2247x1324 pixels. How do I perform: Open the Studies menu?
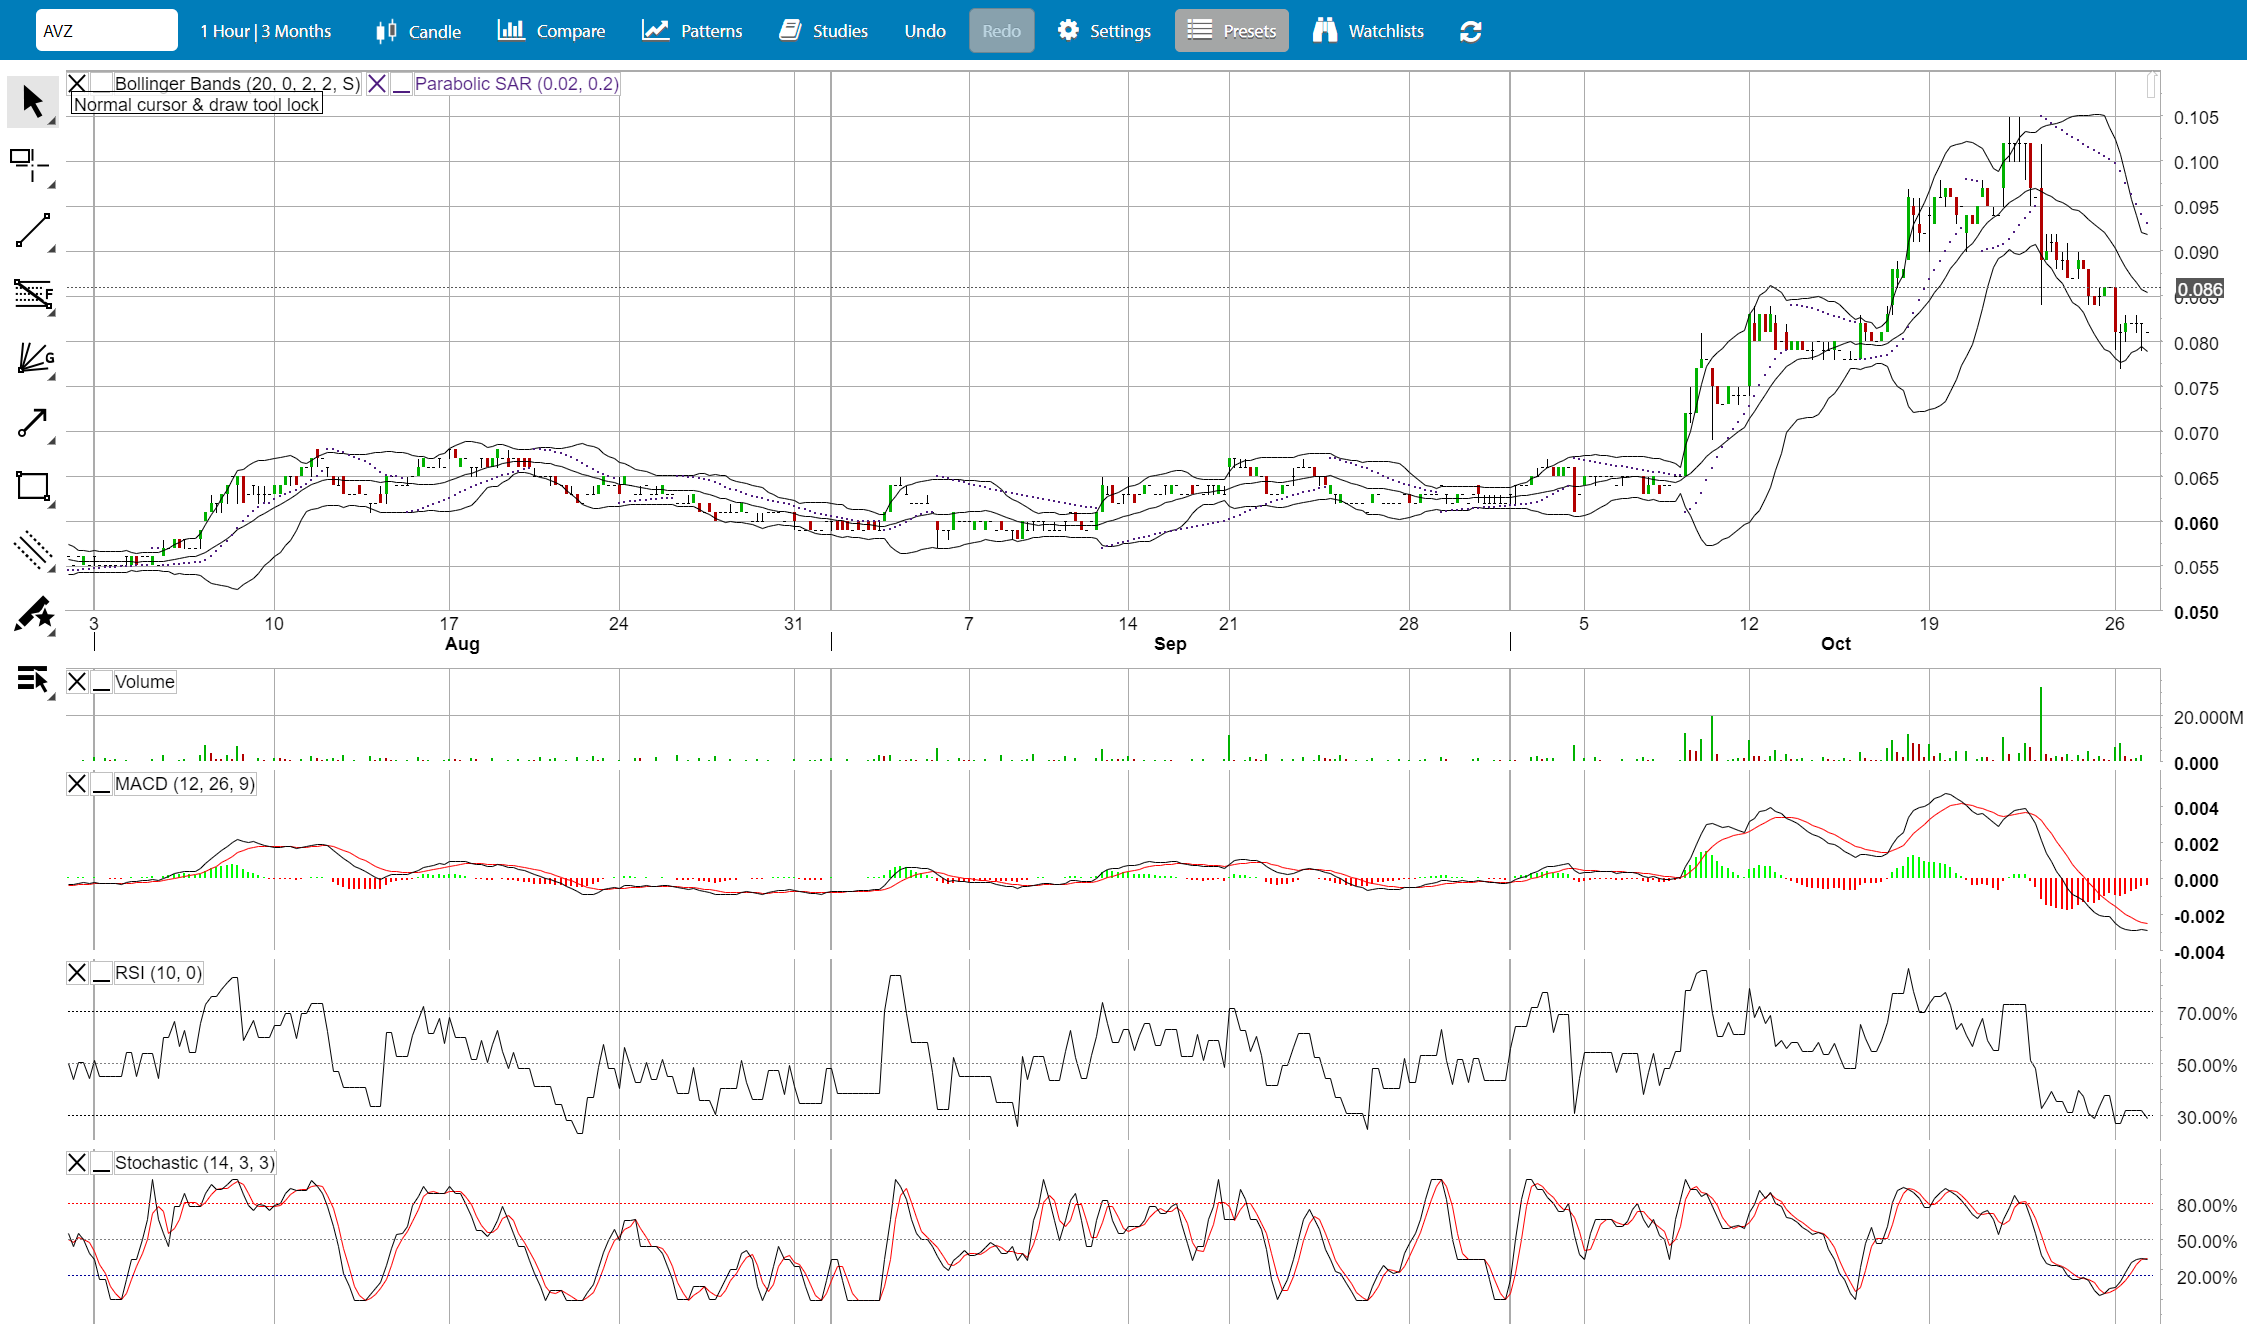click(824, 31)
